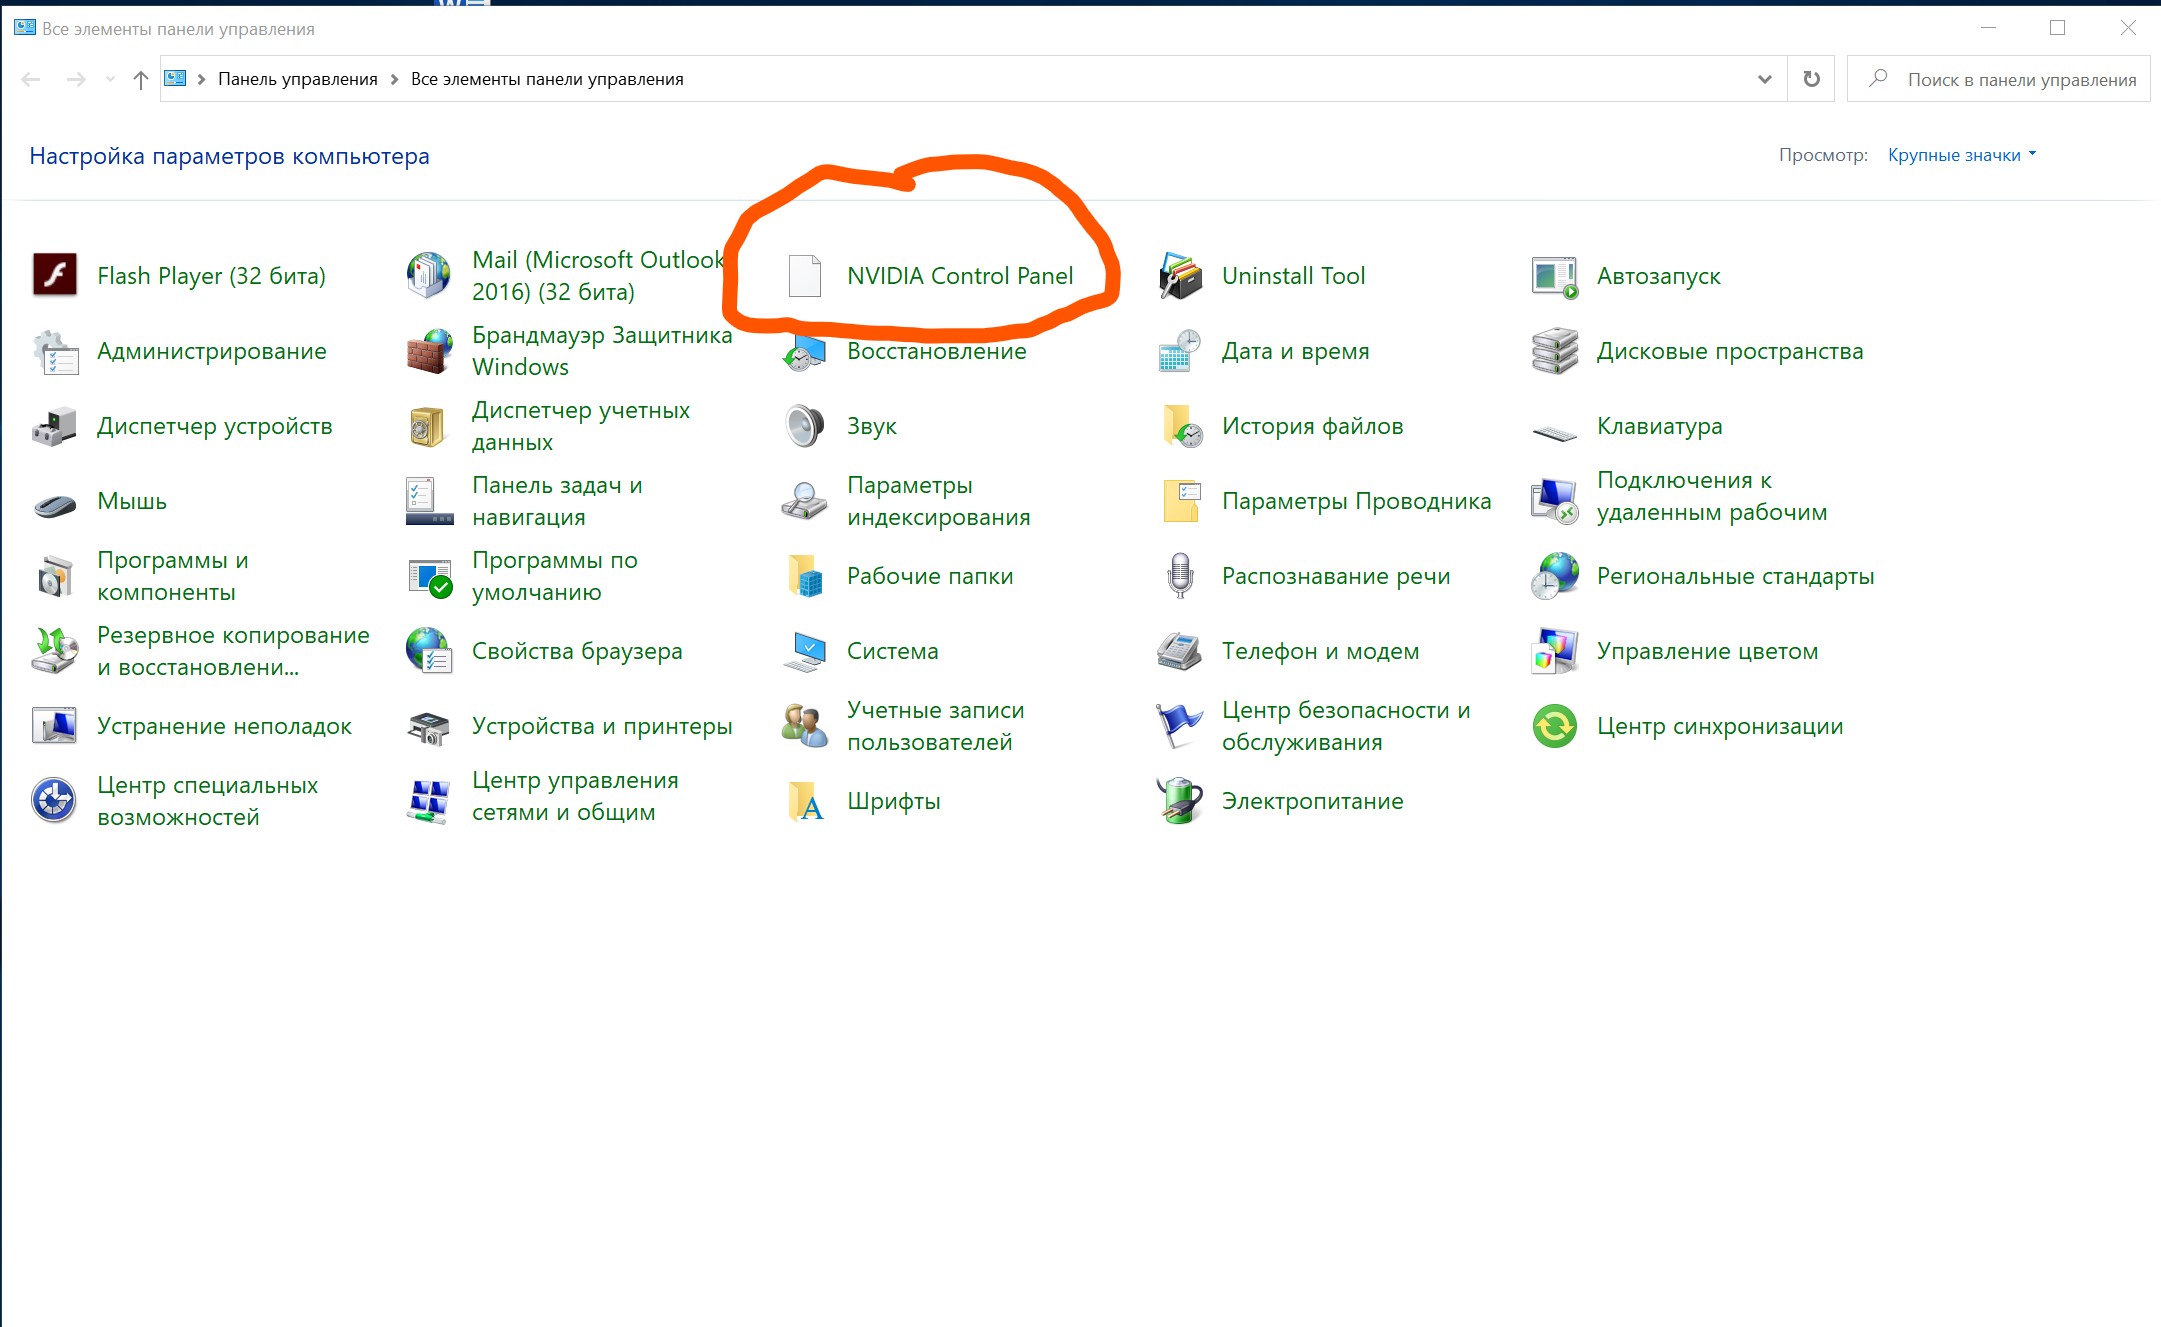Screen dimensions: 2161x1327
Task: Go up one folder level
Action: (x=140, y=80)
